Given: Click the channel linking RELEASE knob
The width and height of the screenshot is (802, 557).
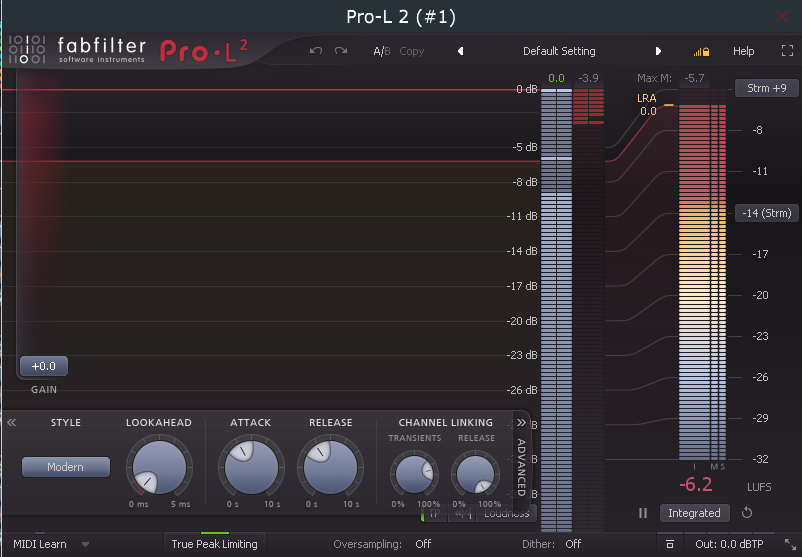Looking at the screenshot, I should tap(476, 474).
